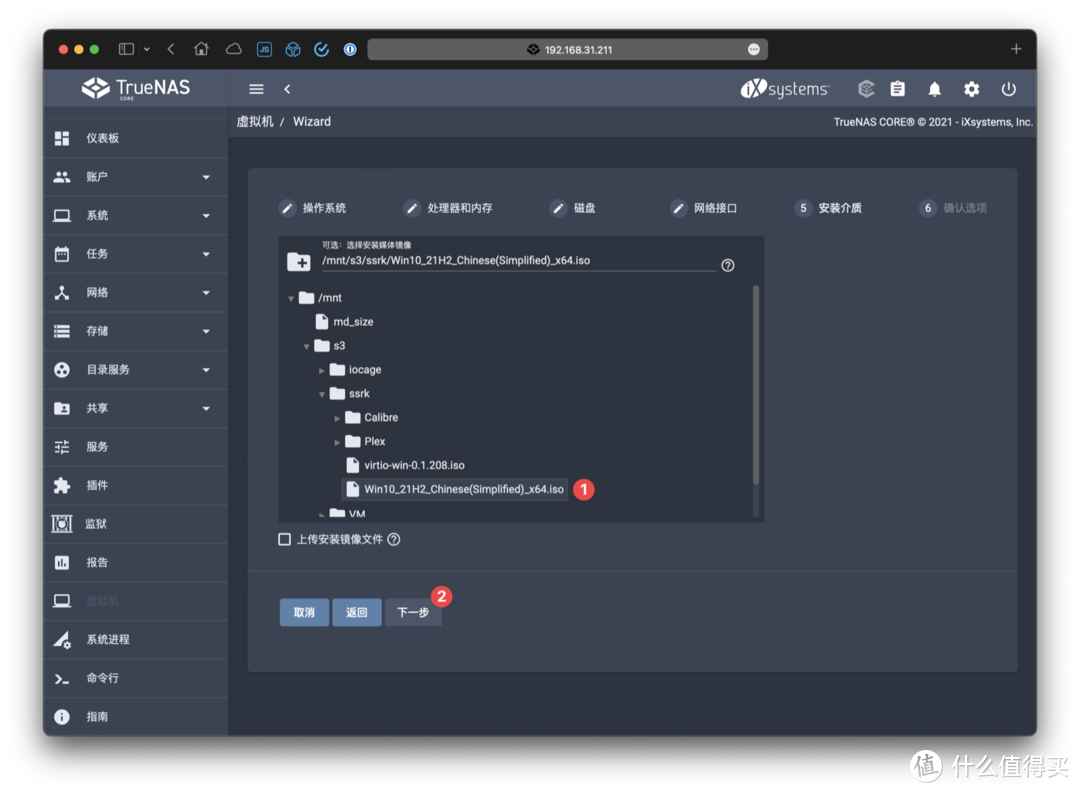1080x793 pixels.
Task: Show help for upload image file option
Action: point(394,539)
